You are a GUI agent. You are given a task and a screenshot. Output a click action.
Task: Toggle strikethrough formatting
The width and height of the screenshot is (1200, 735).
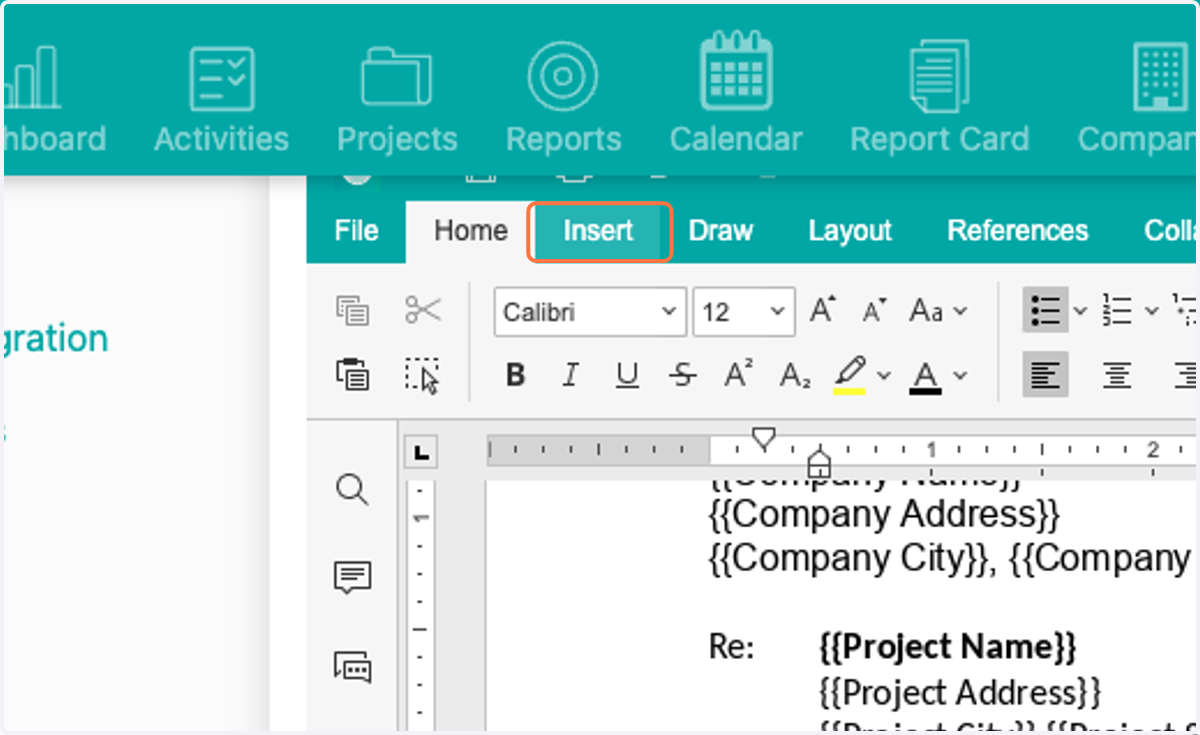tap(683, 375)
